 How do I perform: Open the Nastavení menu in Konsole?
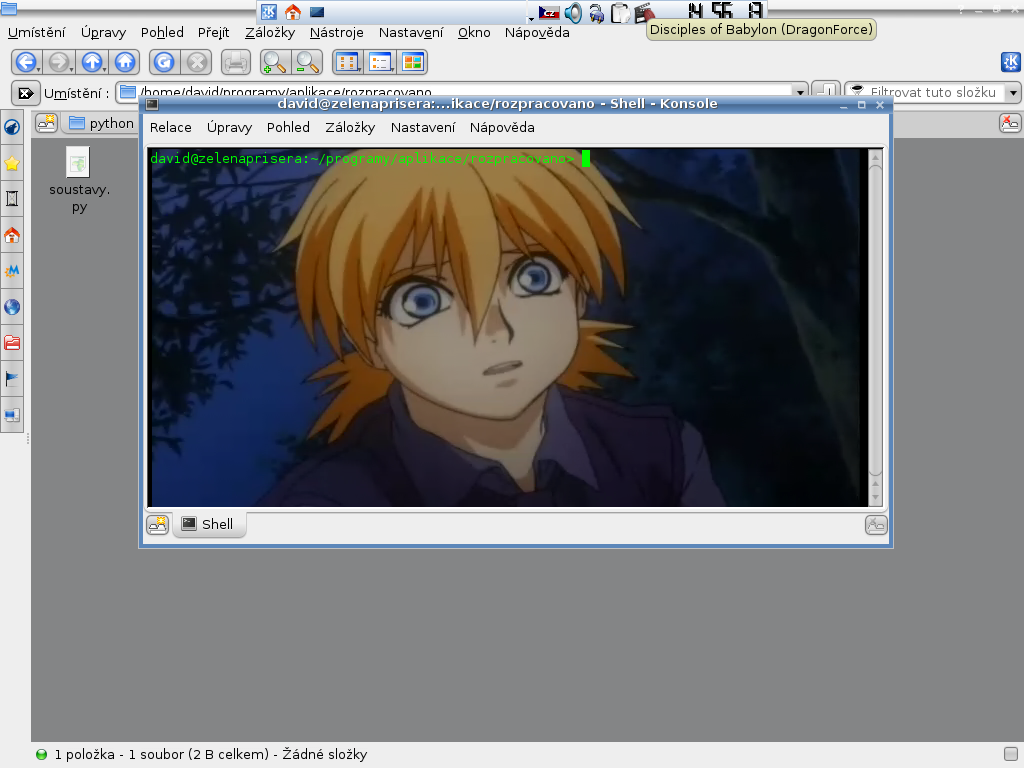pyautogui.click(x=423, y=127)
